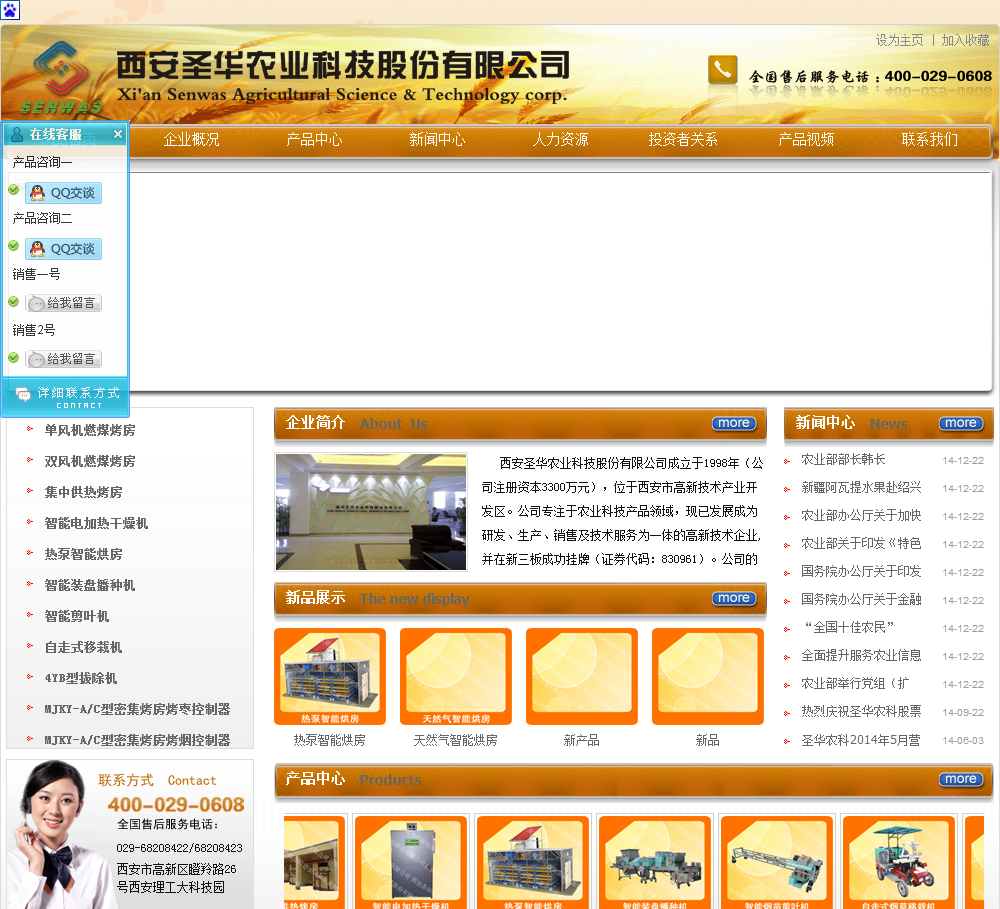Open 新产品 placeholder thumbnail

(582, 677)
